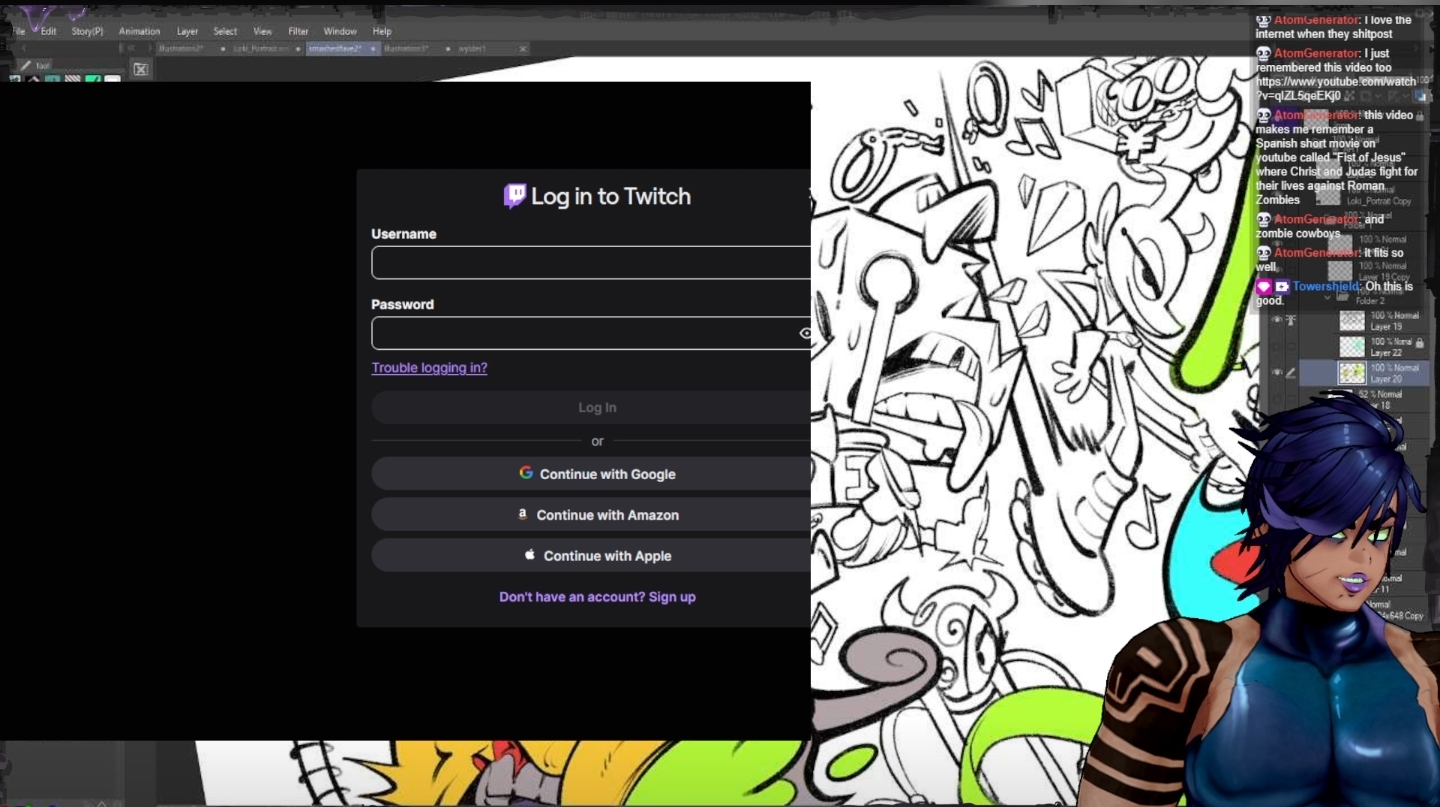Continue with Apple sign-in
The height and width of the screenshot is (807, 1440).
pyautogui.click(x=591, y=556)
